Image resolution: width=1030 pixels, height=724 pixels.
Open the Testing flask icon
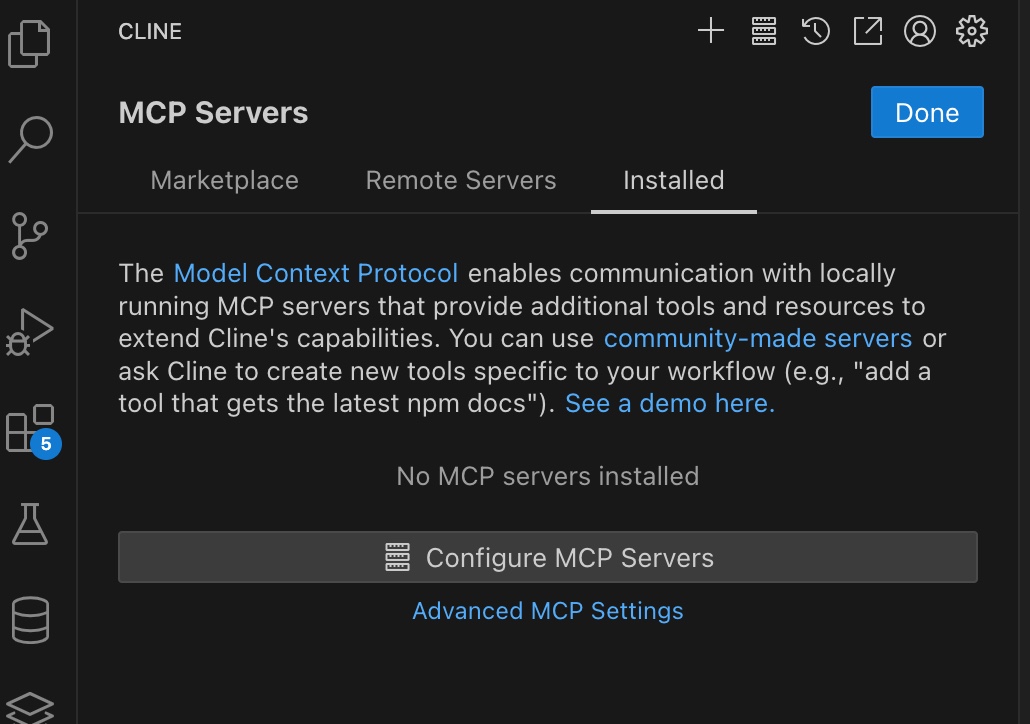[30, 524]
